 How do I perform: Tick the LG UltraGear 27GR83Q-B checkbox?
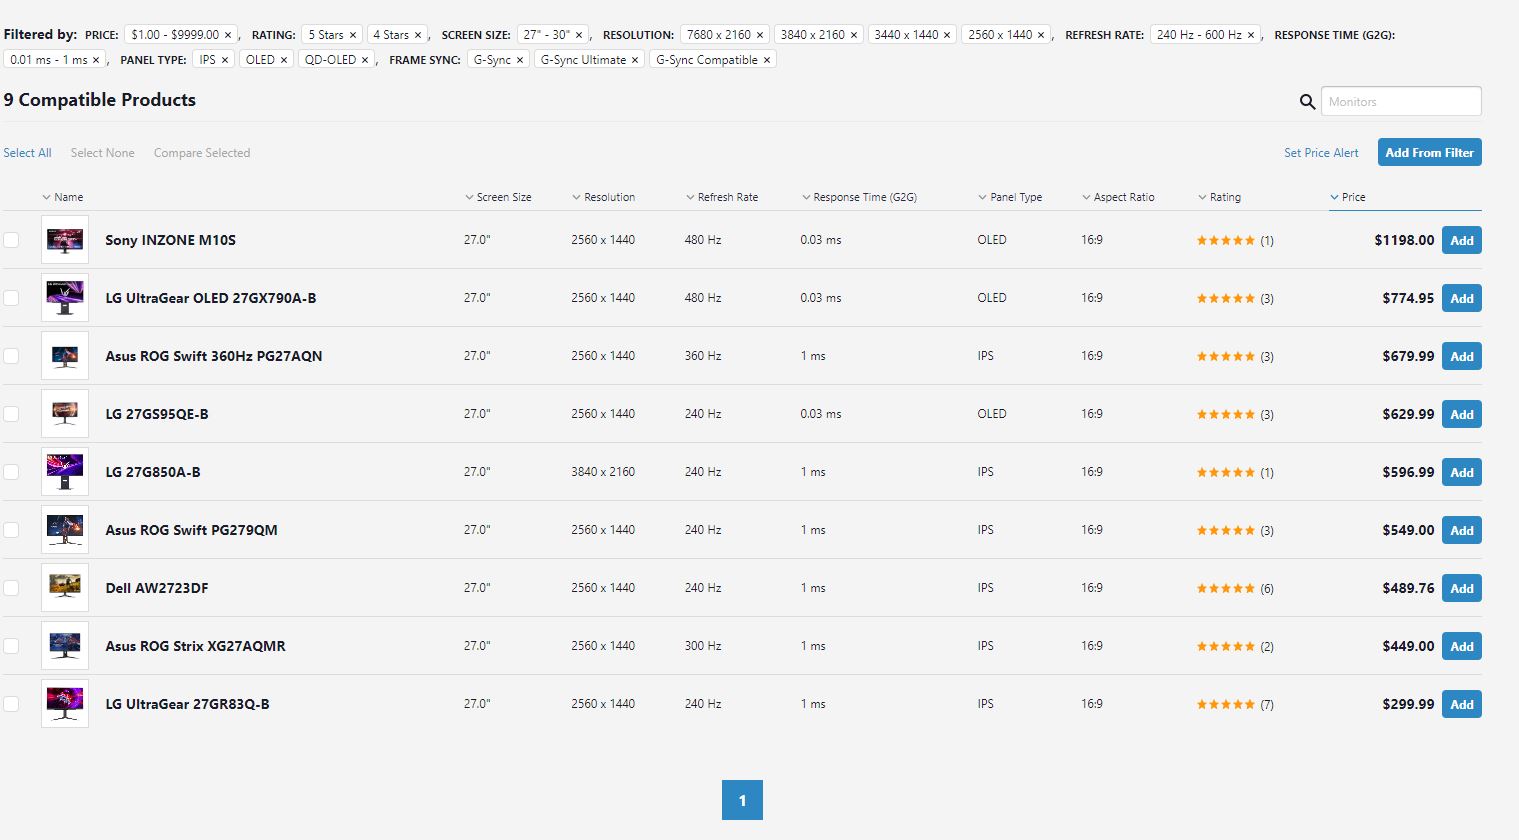tap(11, 704)
